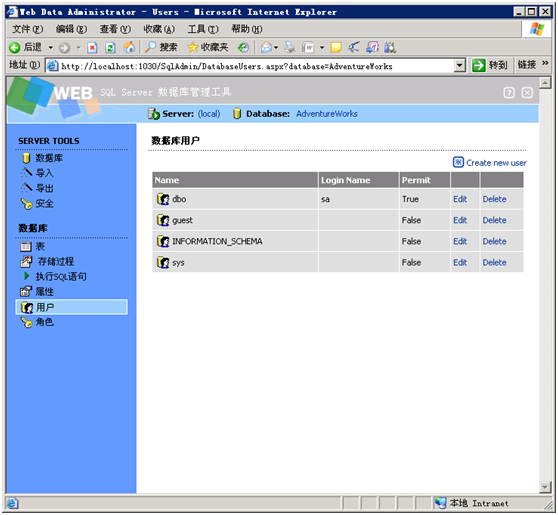Open the Edit icon's dropdown arrow
This screenshot has width=558, height=515.
click(x=322, y=47)
